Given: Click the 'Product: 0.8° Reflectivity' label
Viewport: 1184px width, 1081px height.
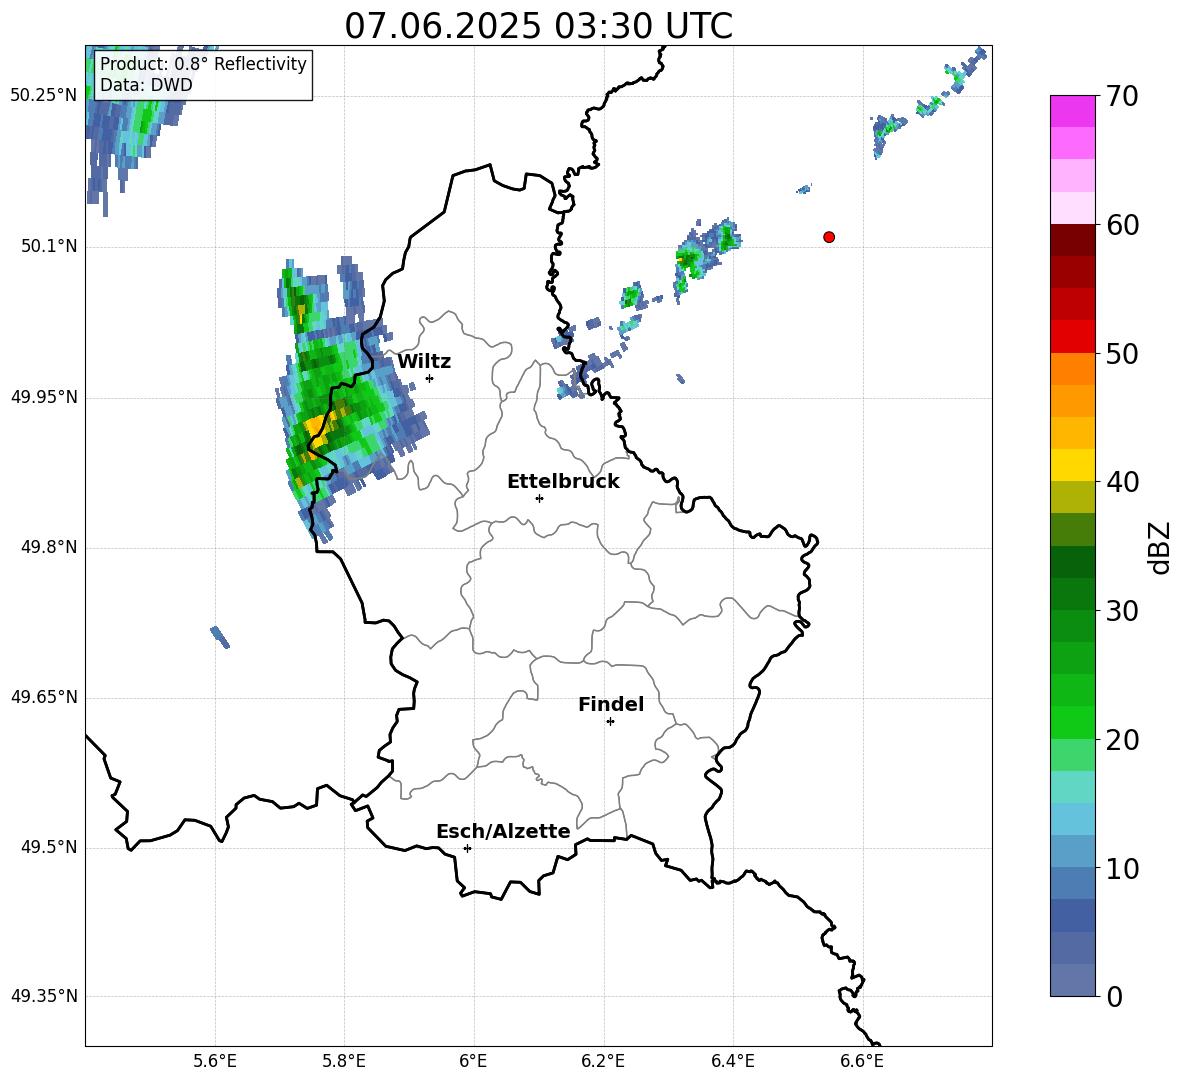Looking at the screenshot, I should coord(203,64).
